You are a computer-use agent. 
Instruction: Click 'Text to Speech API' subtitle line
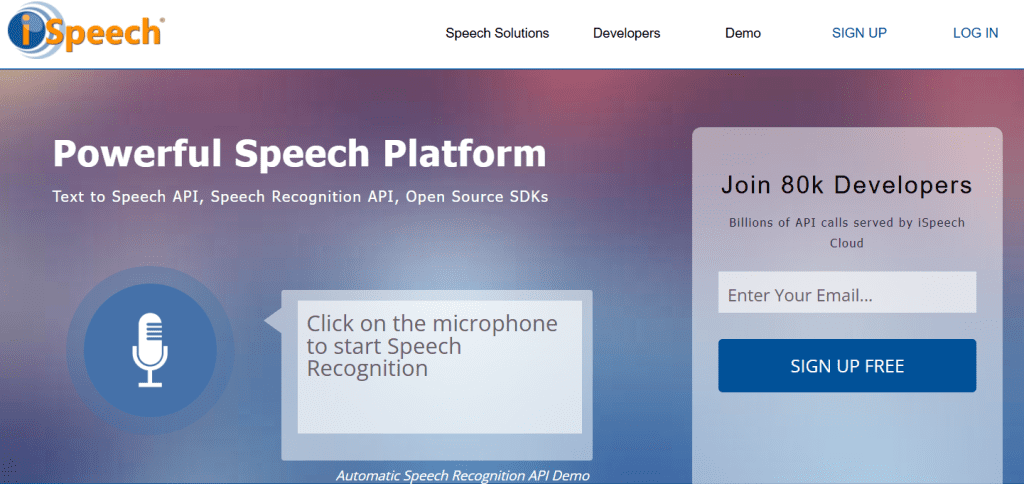(x=300, y=196)
